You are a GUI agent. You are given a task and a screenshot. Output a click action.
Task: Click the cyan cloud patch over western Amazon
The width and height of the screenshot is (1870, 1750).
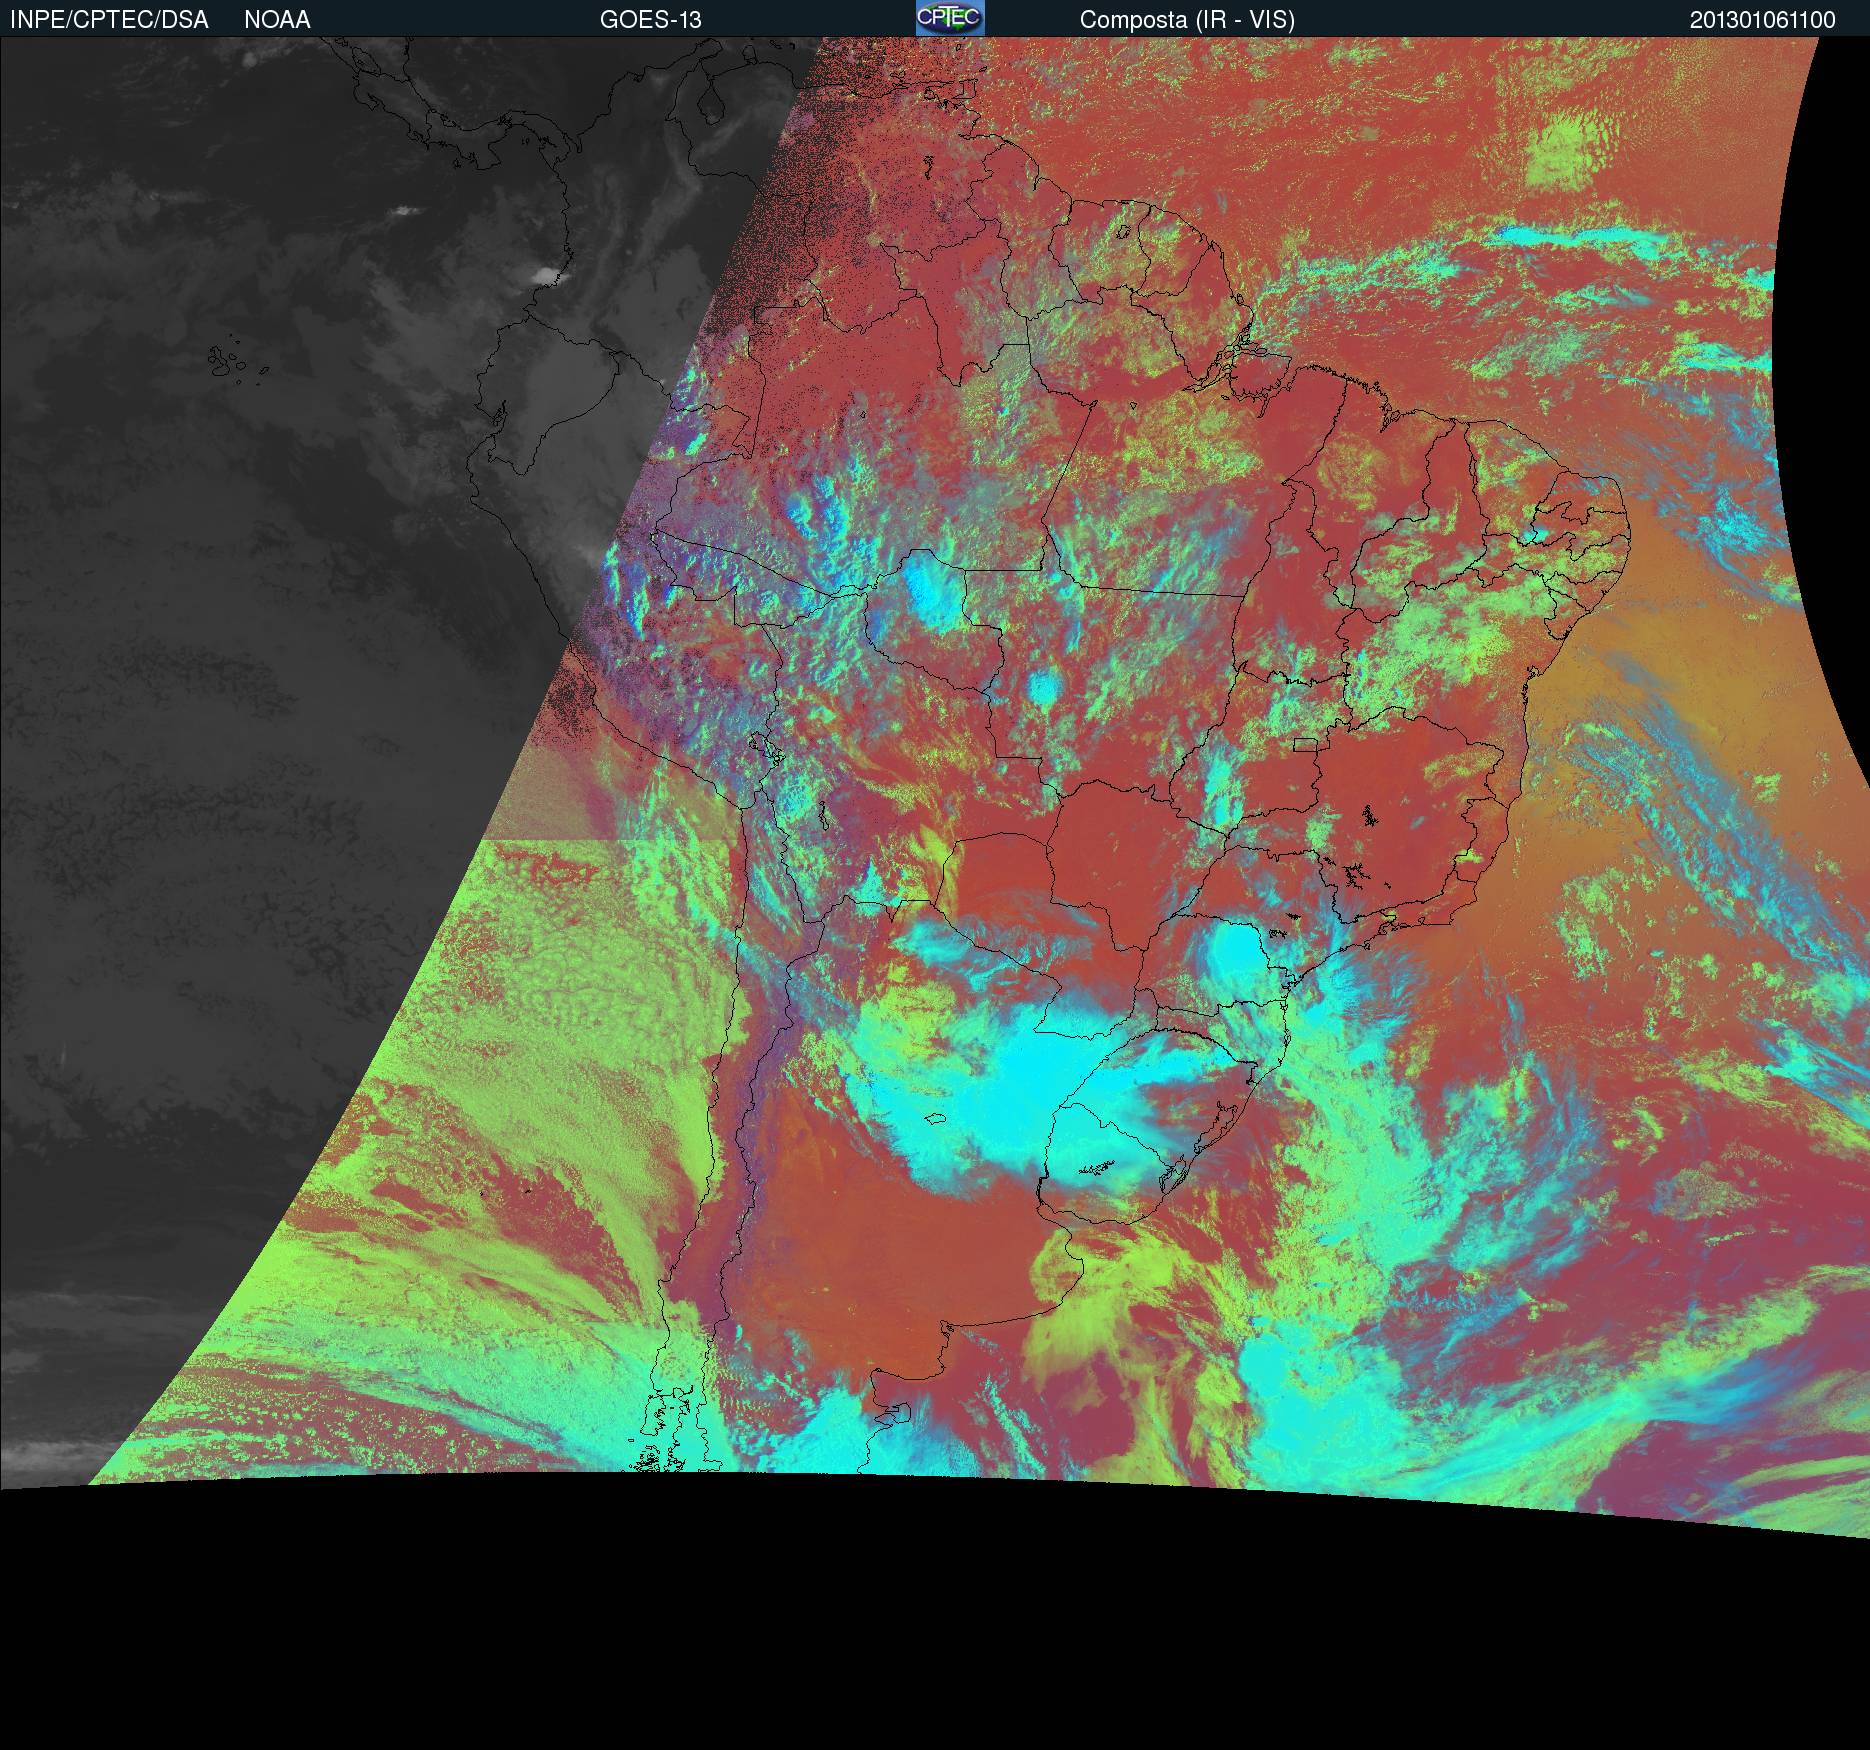930,590
